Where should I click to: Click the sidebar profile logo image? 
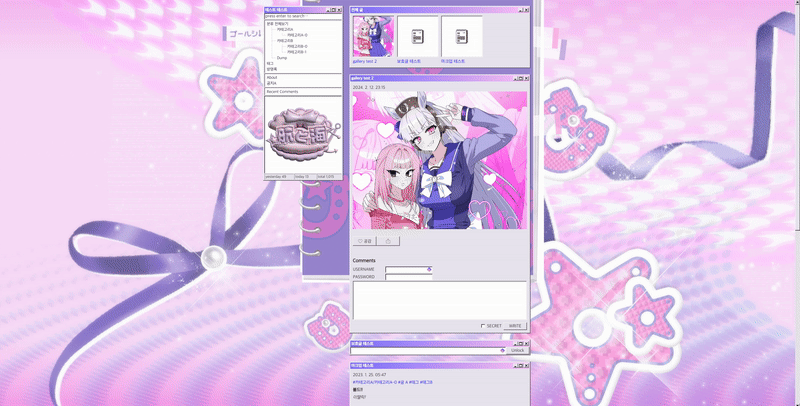tap(303, 134)
